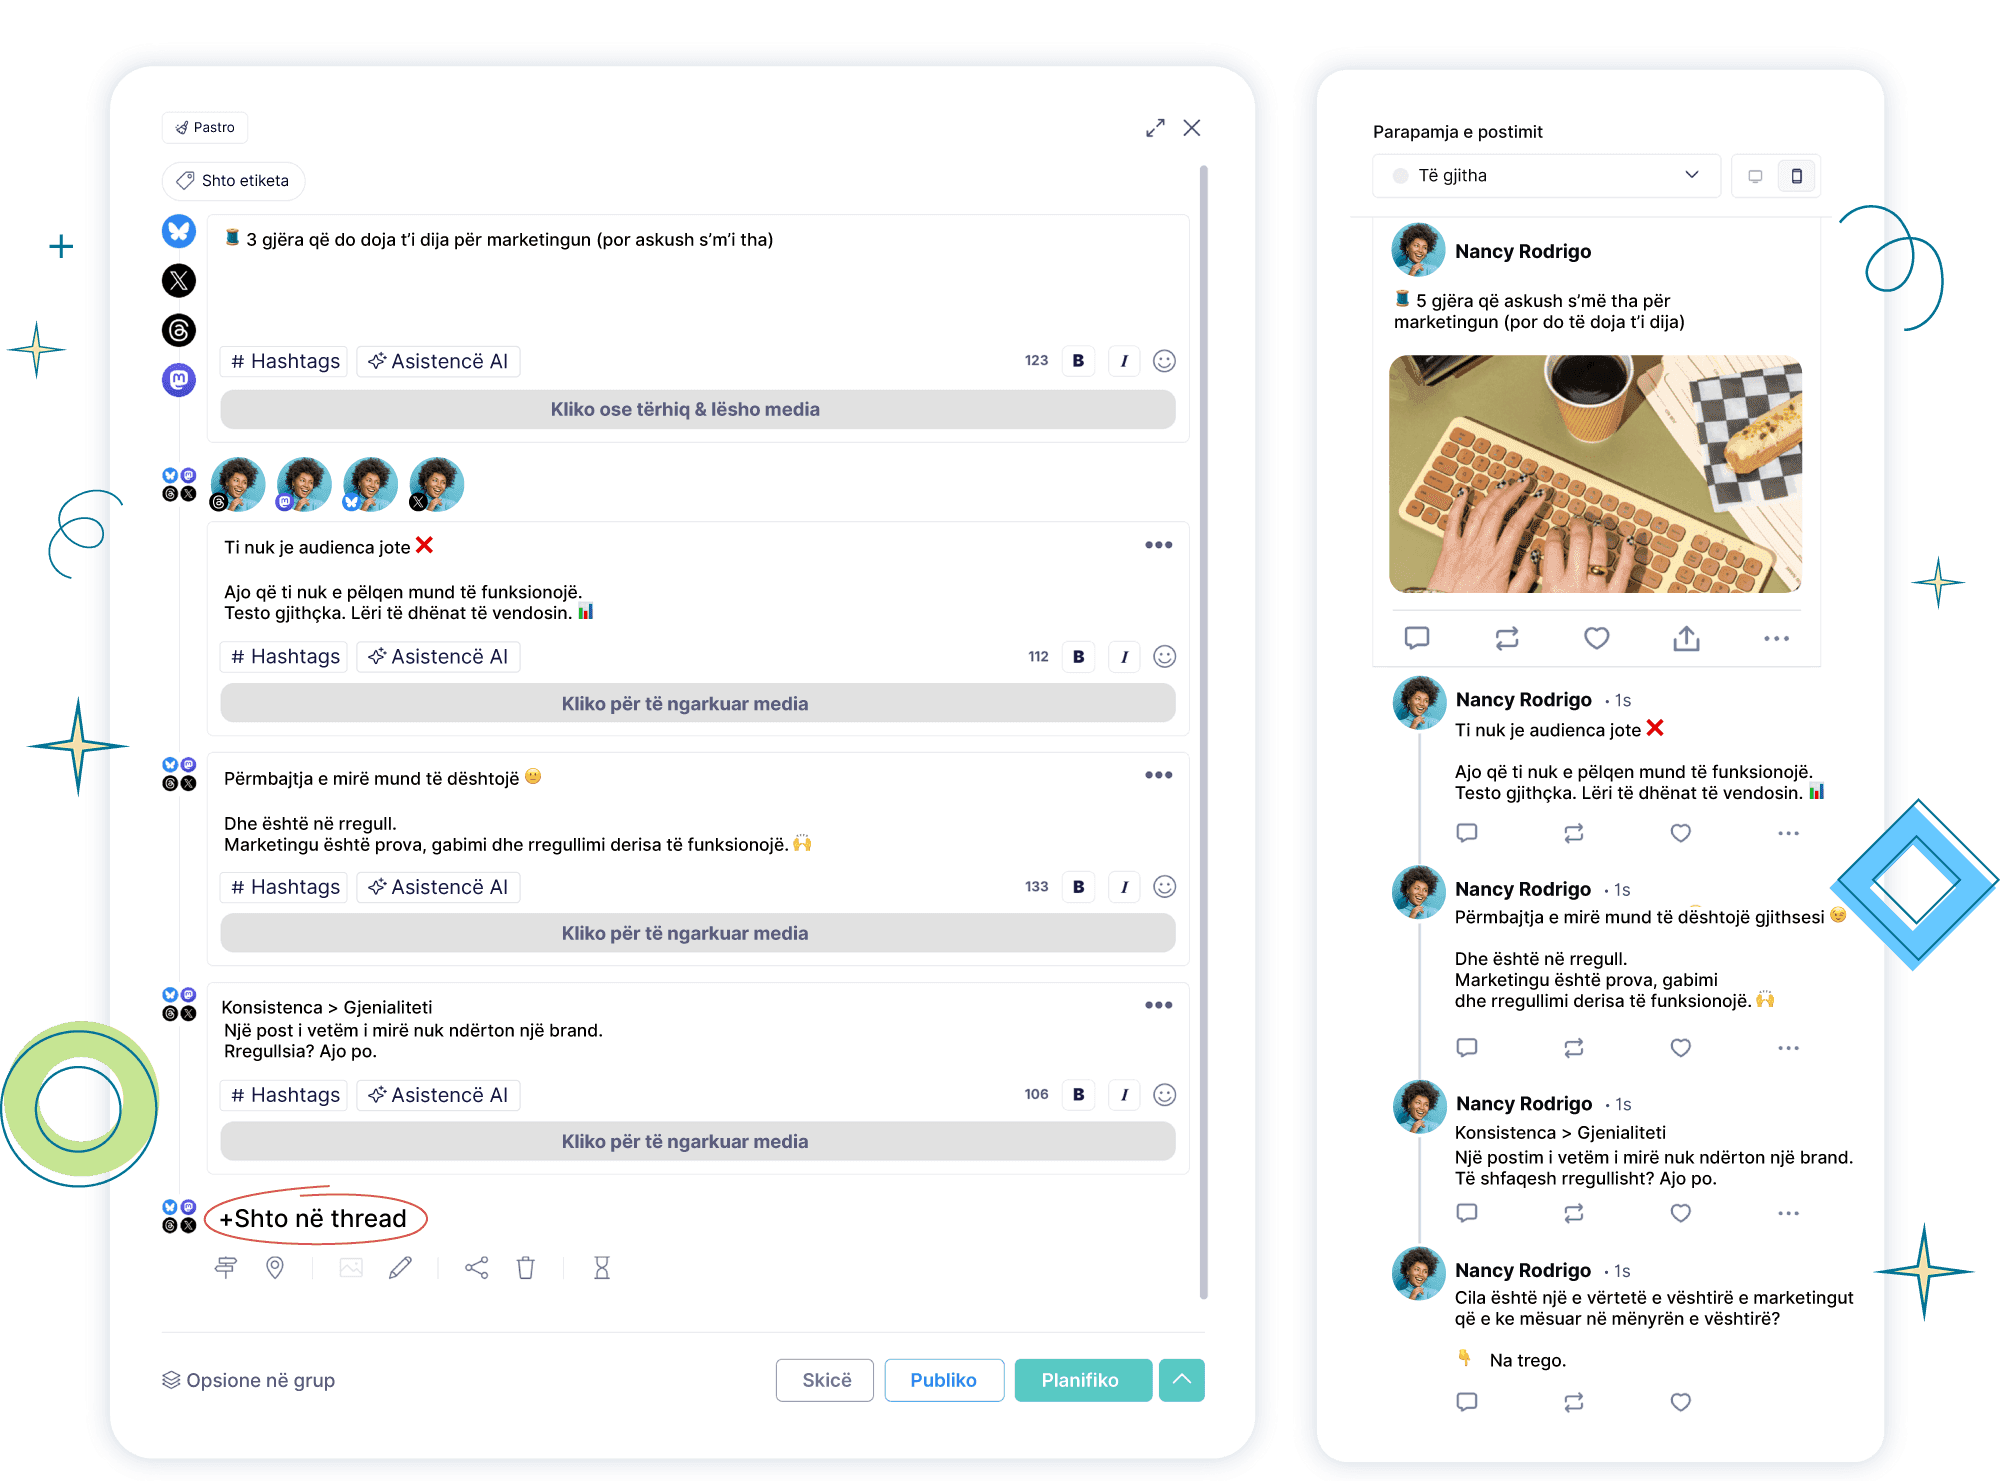Click the hourglass icon in toolbar
Image resolution: width=2000 pixels, height=1481 pixels.
click(x=602, y=1268)
